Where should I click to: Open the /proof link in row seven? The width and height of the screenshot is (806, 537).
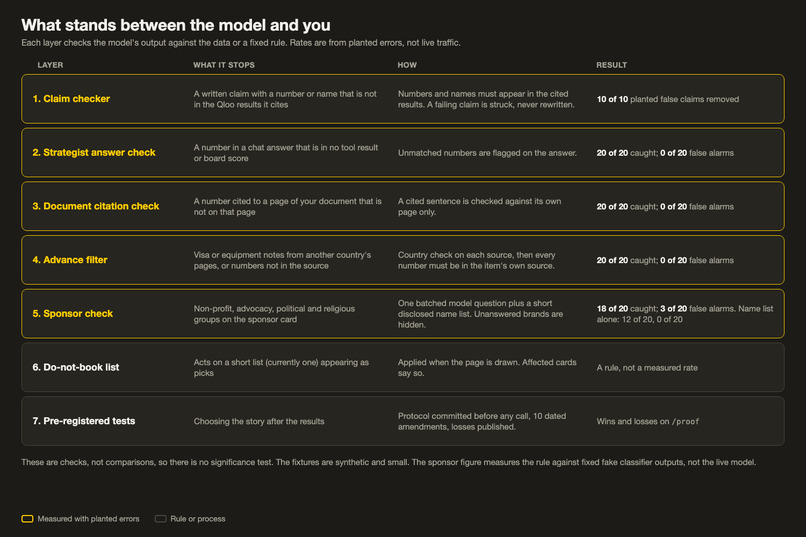685,421
